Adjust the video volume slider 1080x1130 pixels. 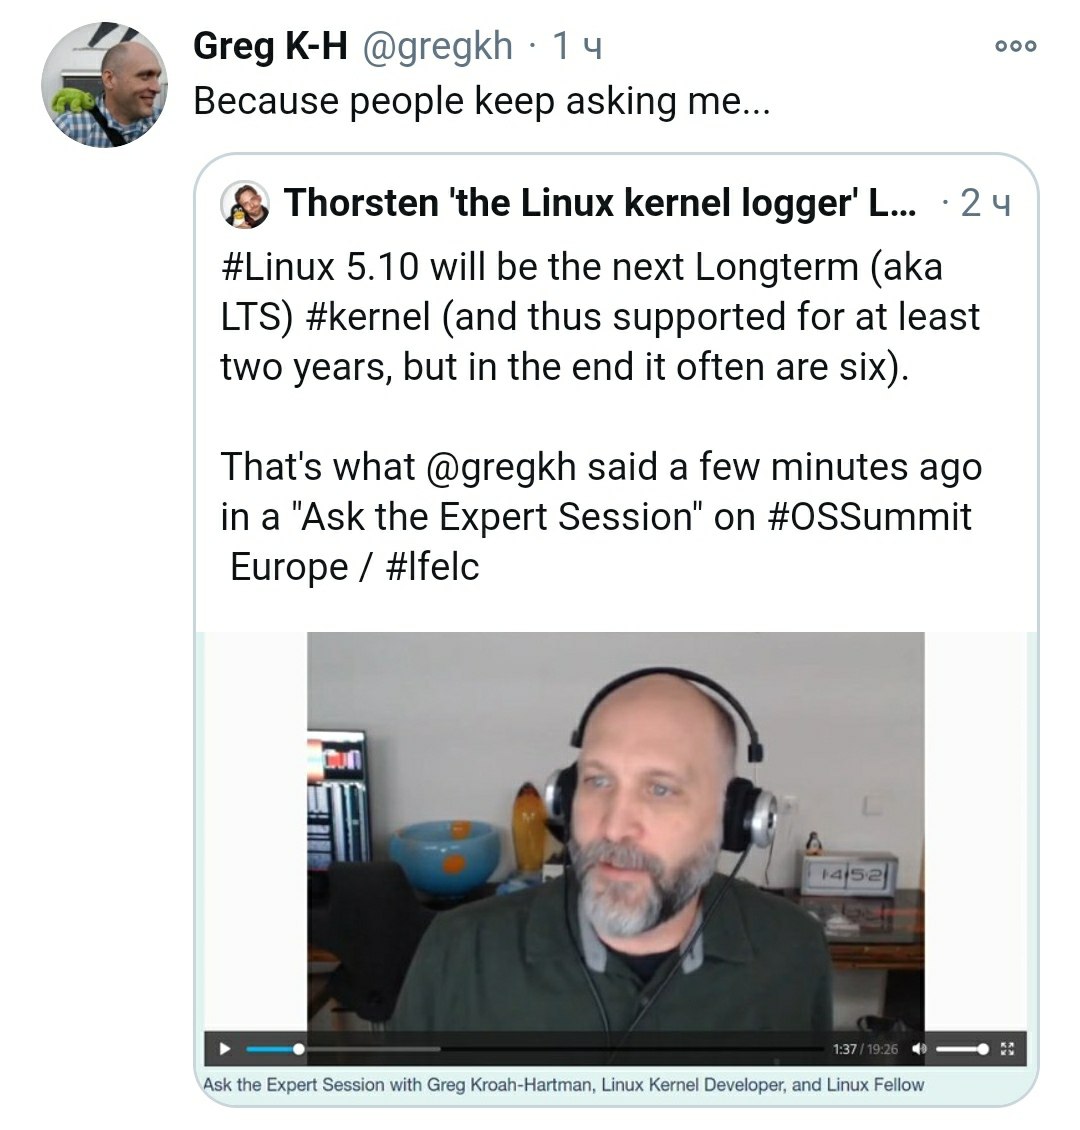coord(962,1049)
